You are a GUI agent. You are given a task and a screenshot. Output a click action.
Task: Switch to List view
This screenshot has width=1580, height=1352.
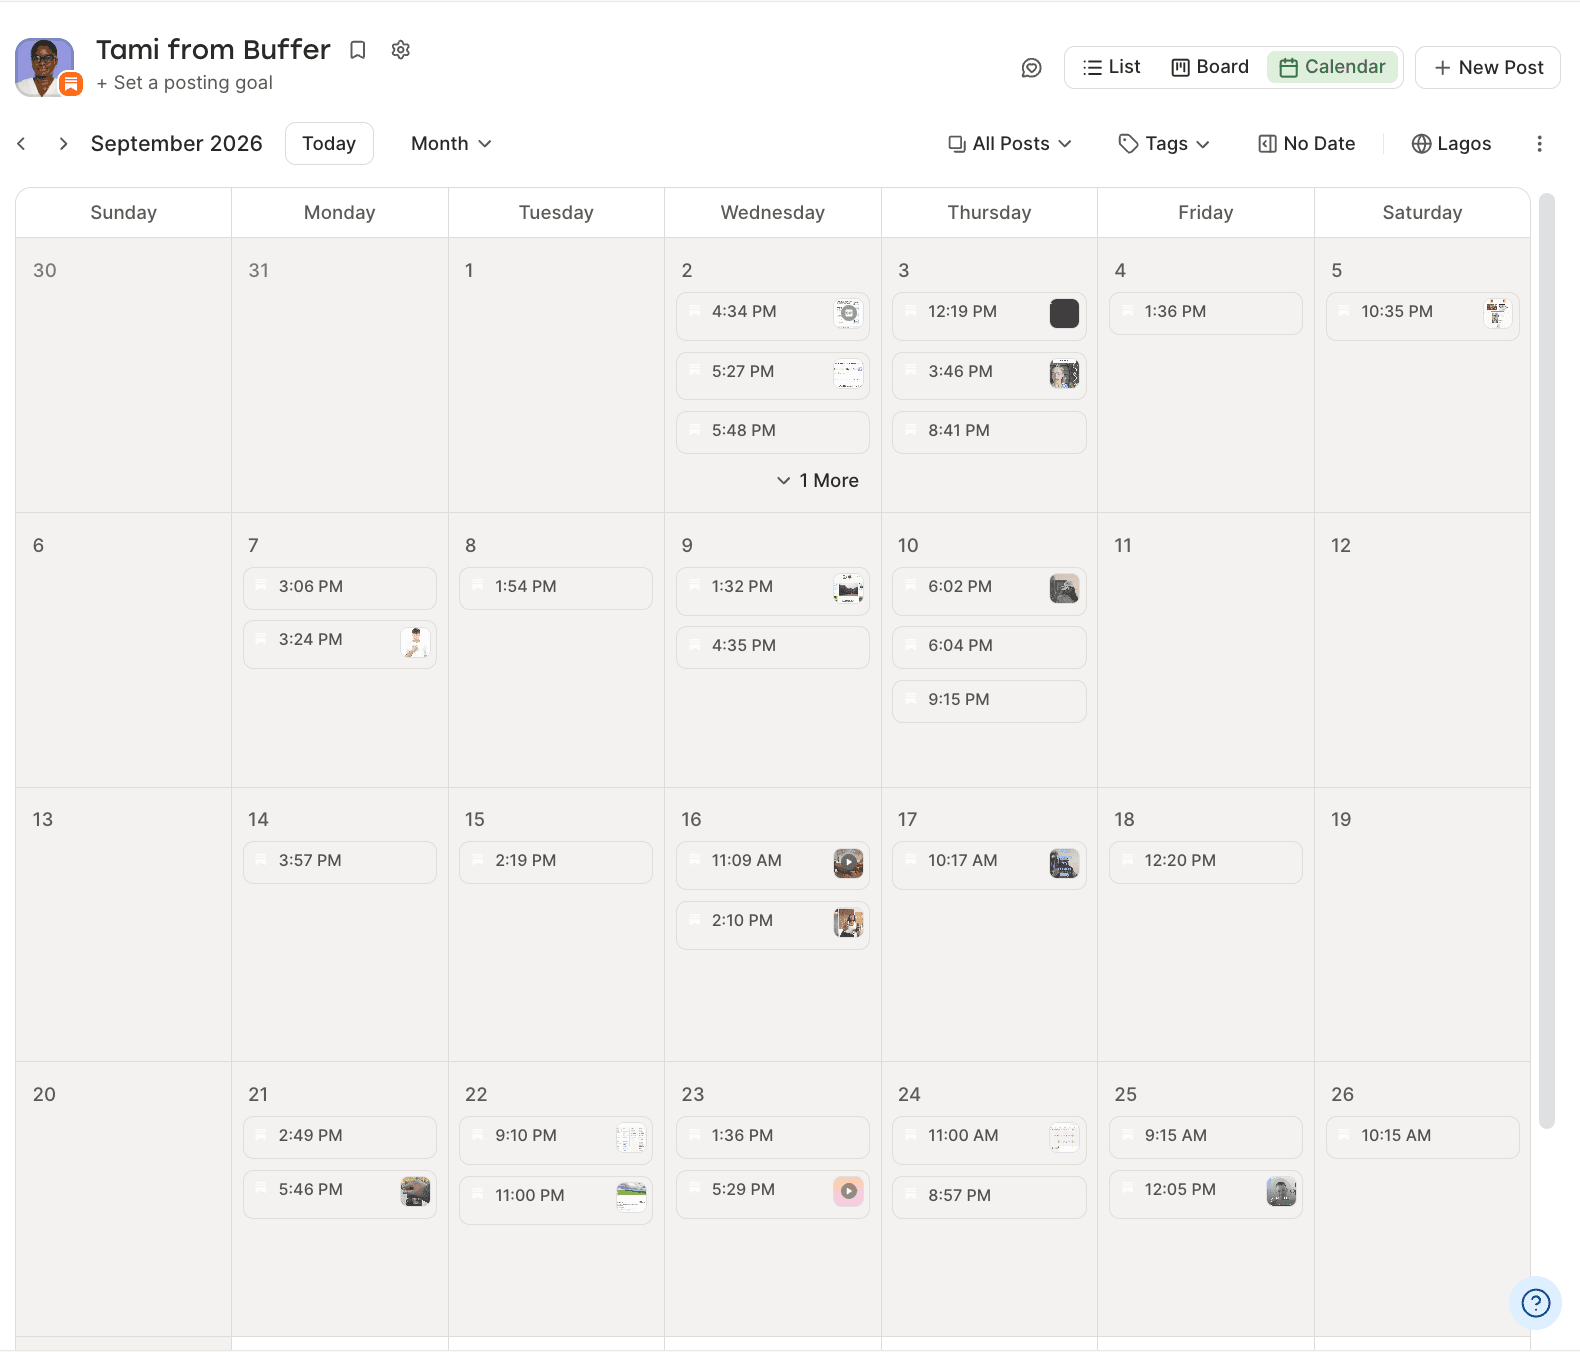[x=1111, y=67]
